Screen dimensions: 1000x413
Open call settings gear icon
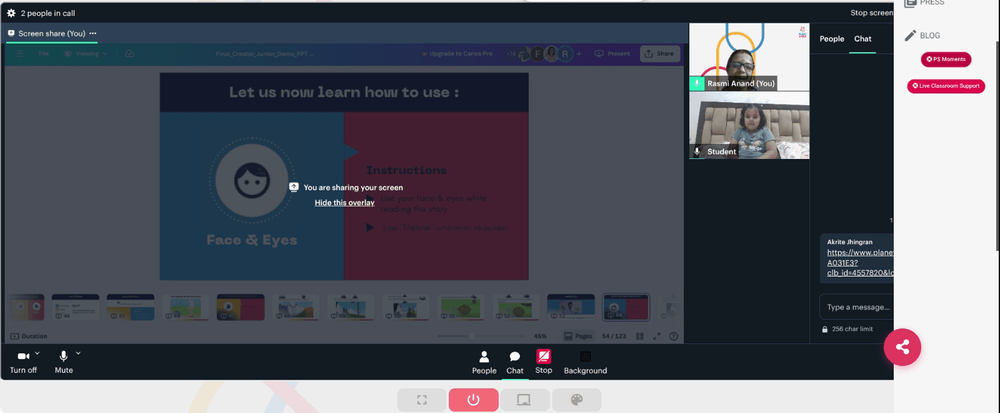11,13
